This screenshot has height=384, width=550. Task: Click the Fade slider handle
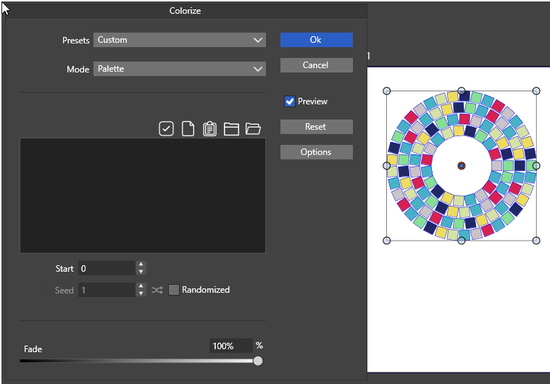(258, 361)
